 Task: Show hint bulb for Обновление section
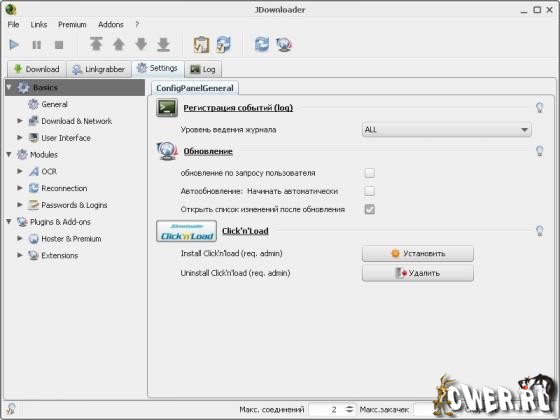[540, 151]
